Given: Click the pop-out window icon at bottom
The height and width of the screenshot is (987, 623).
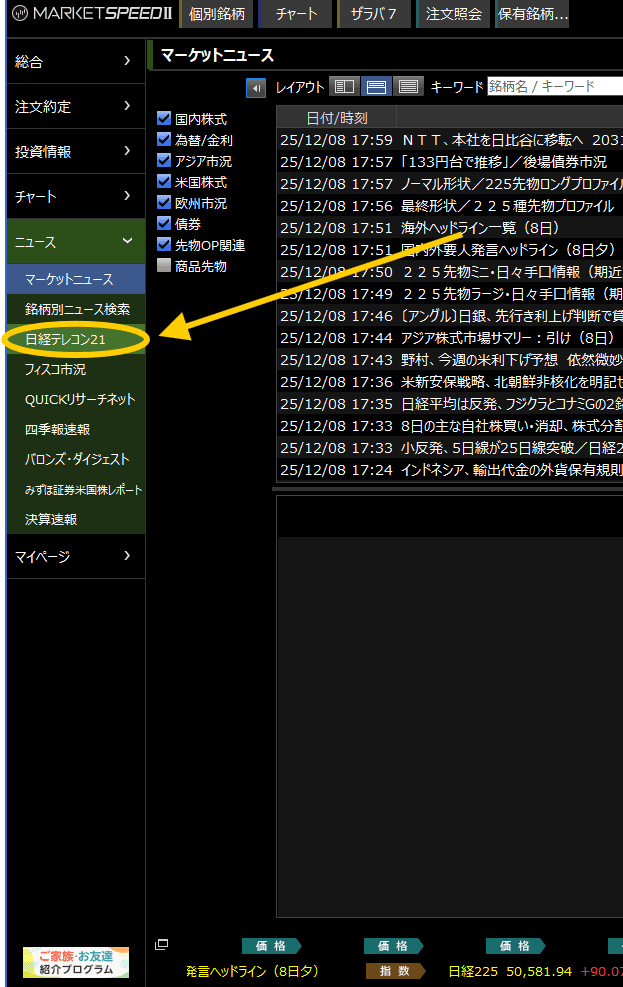Looking at the screenshot, I should 162,944.
